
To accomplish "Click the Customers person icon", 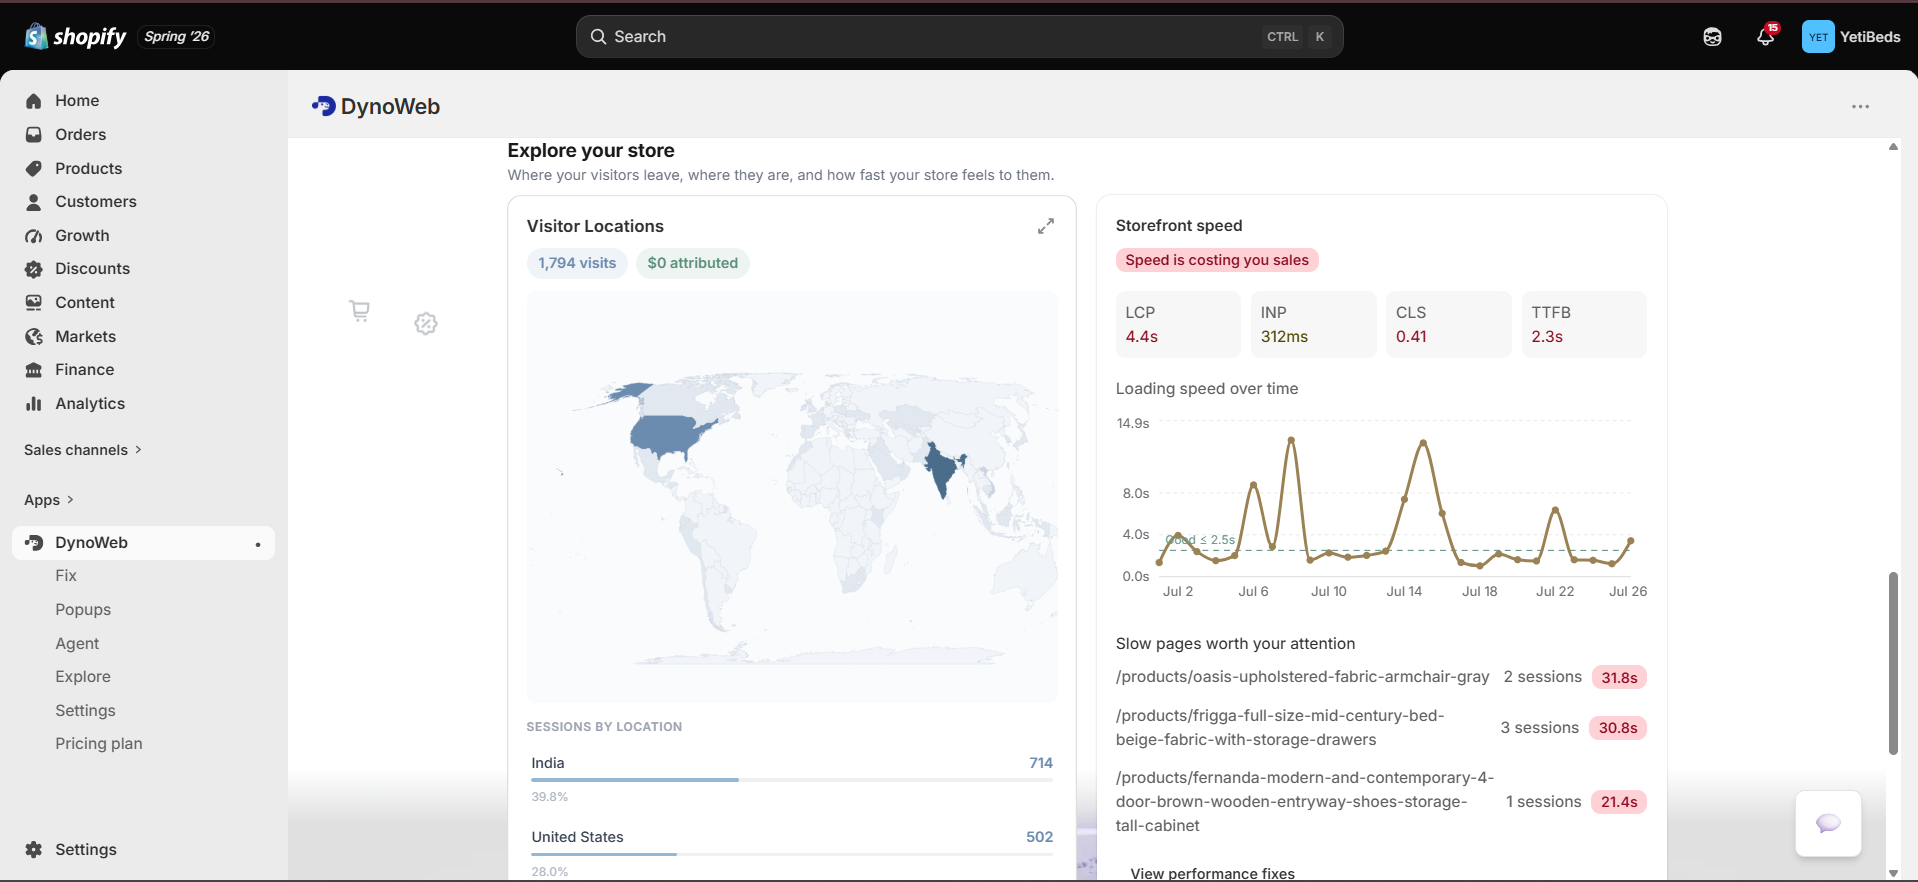I will tap(34, 202).
